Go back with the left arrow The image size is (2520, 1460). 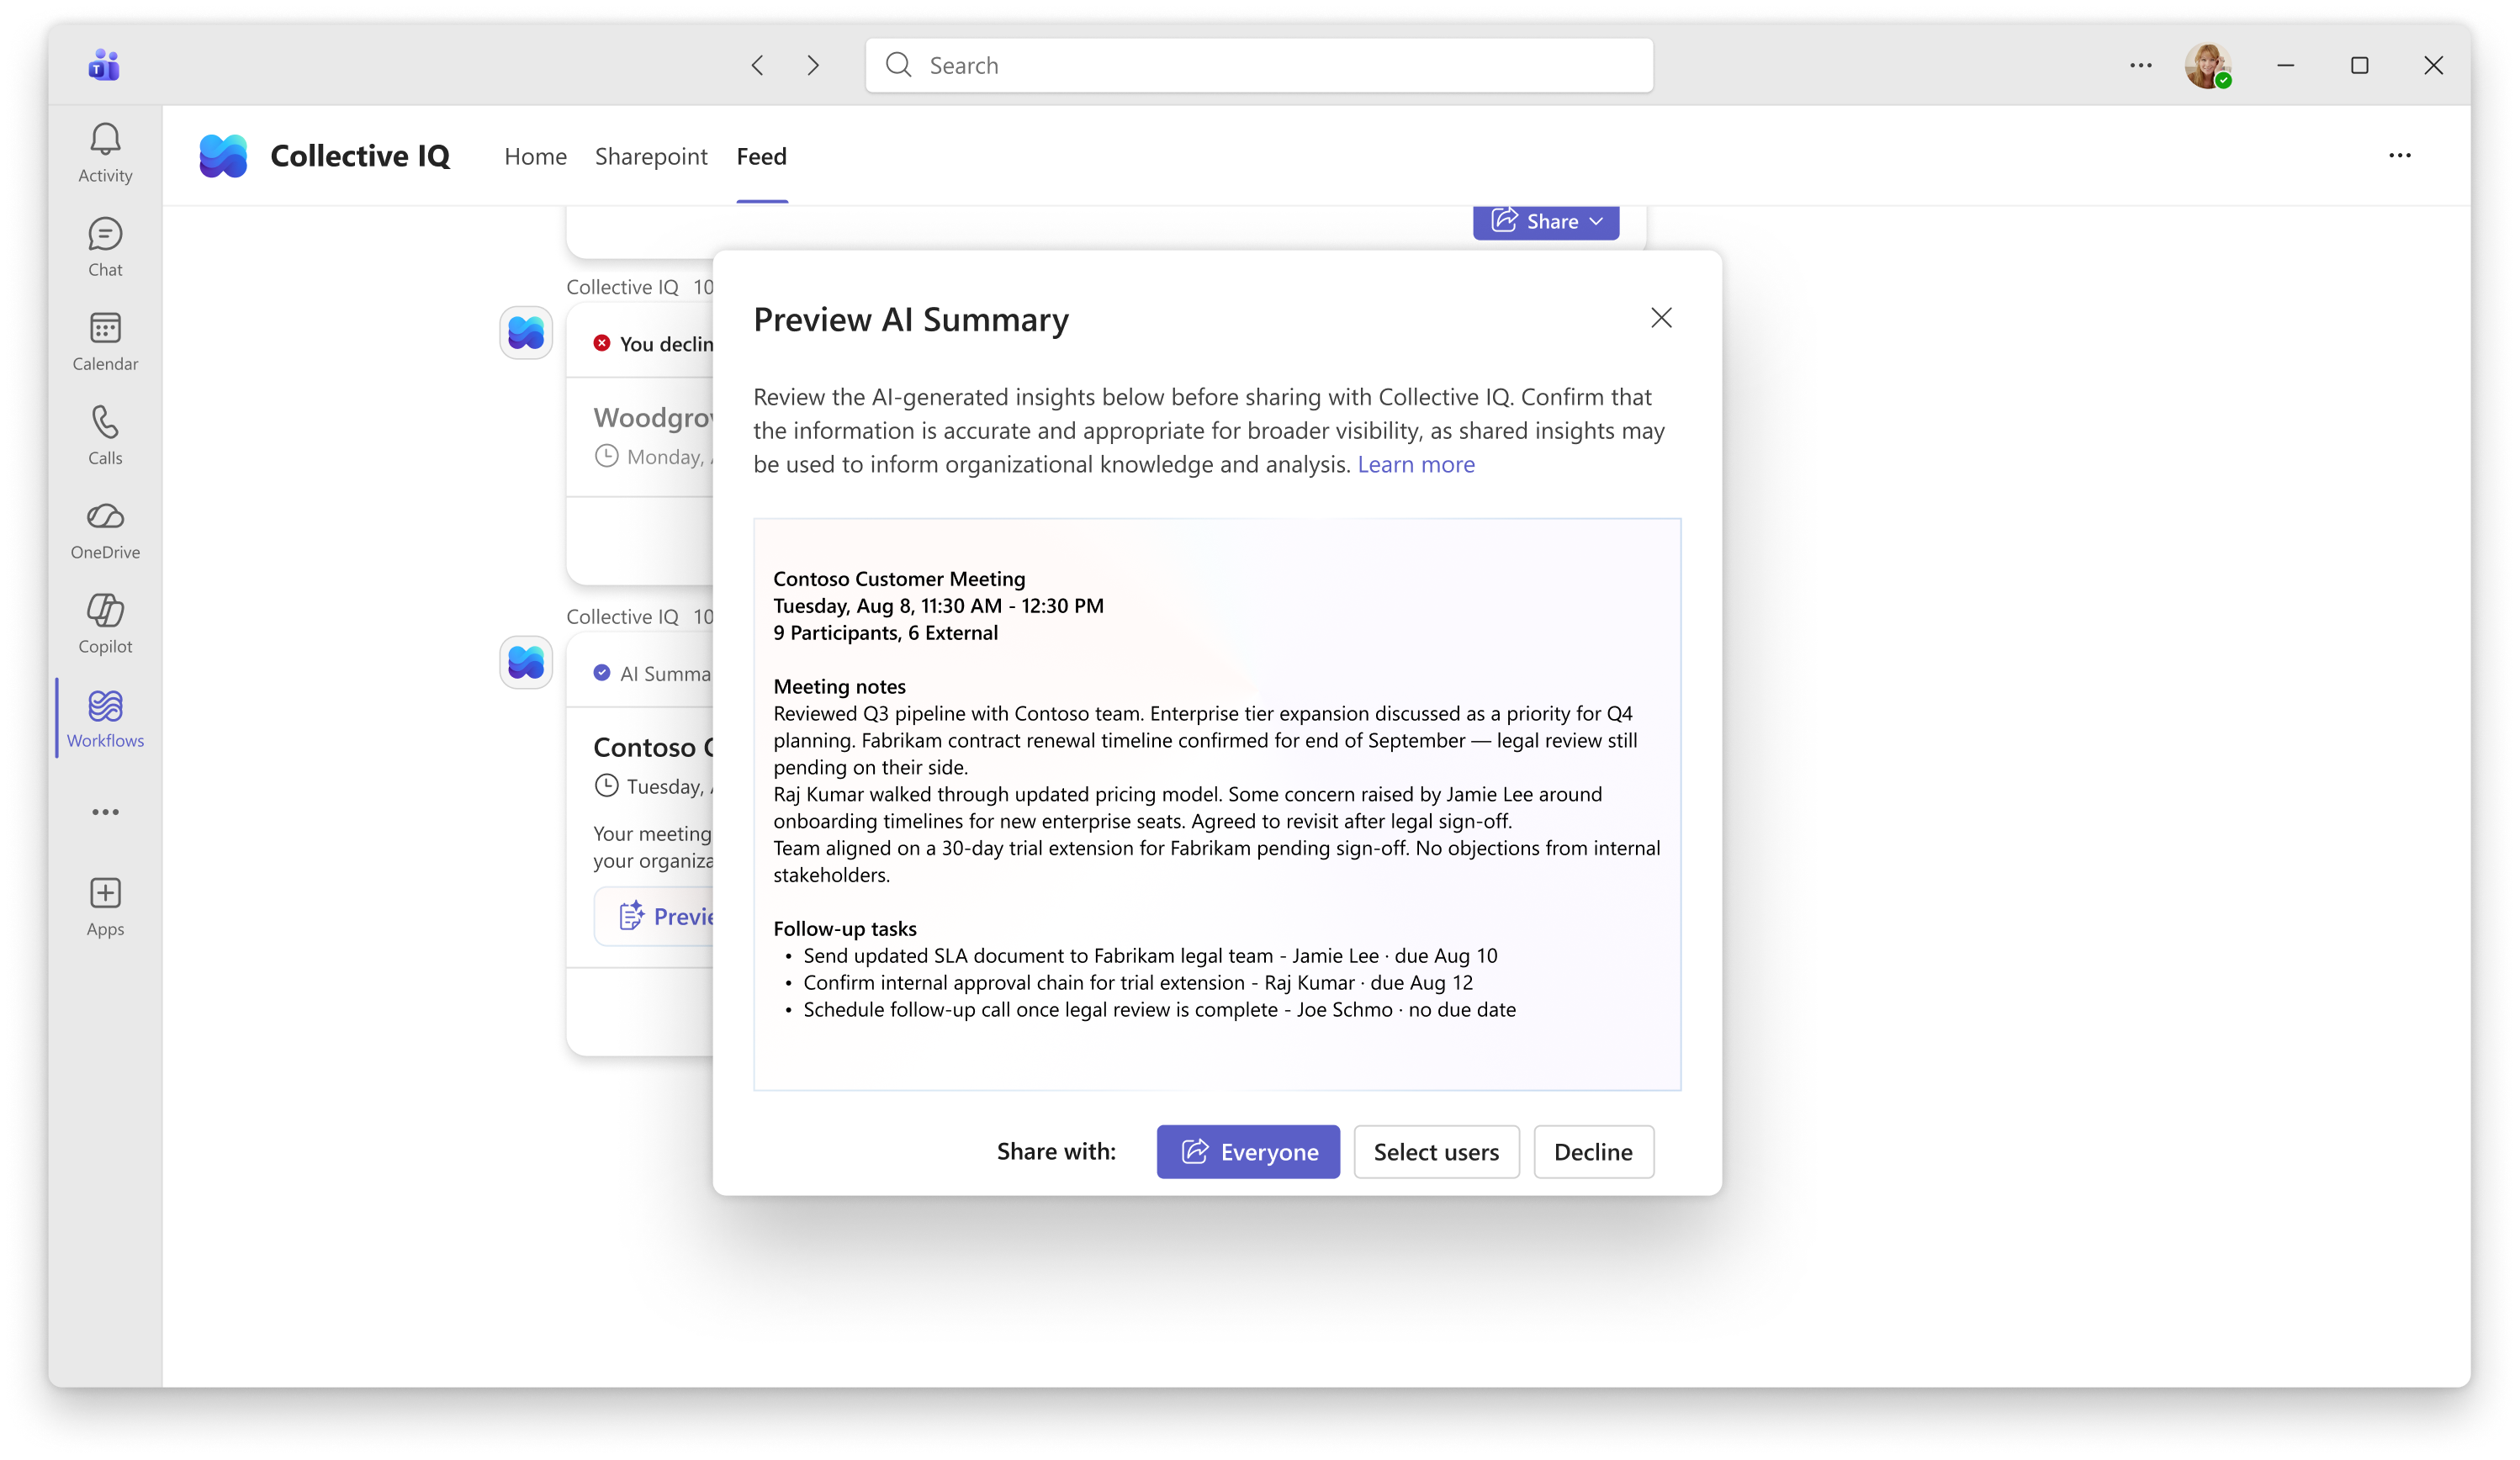click(x=757, y=65)
